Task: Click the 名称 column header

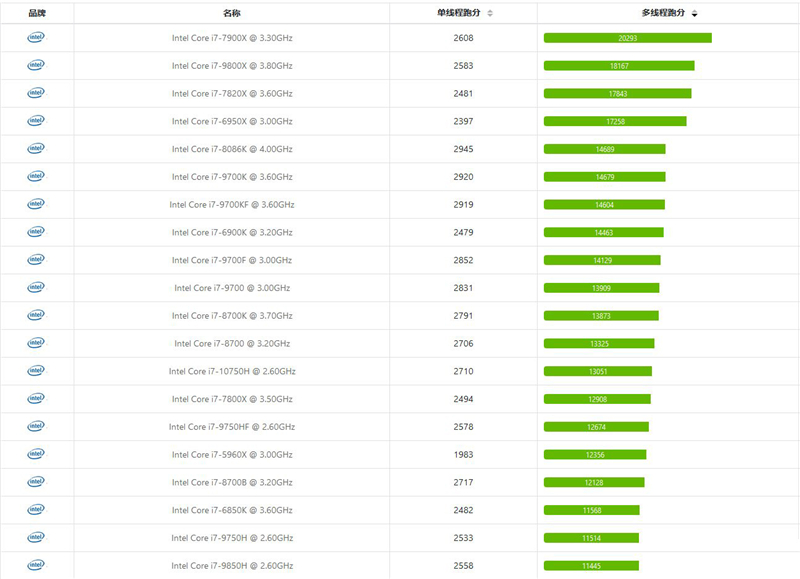Action: click(232, 14)
